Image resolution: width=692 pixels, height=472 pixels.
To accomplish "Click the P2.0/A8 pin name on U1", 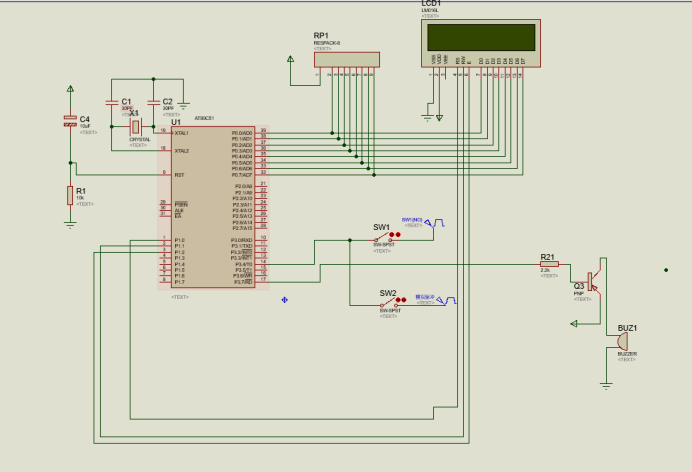I will [244, 187].
